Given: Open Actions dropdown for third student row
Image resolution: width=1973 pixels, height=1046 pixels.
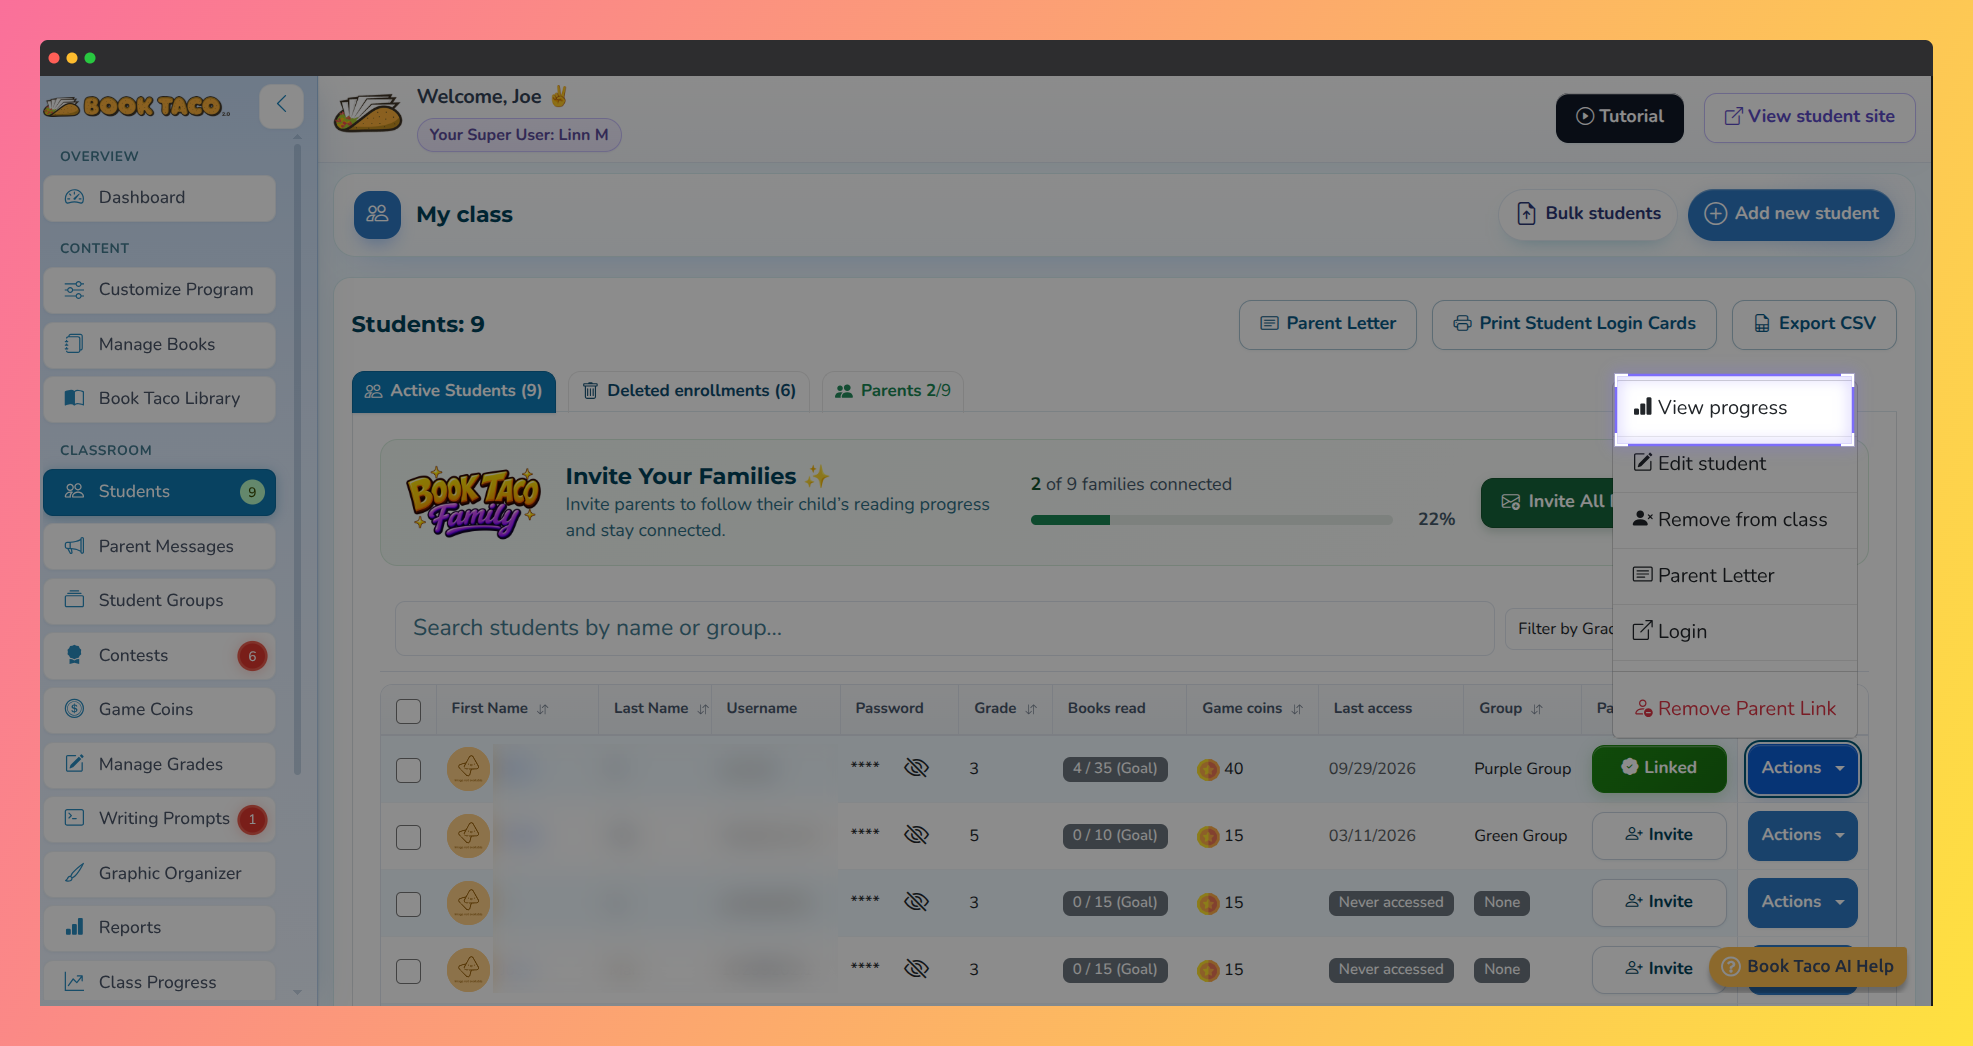Looking at the screenshot, I should point(1802,902).
